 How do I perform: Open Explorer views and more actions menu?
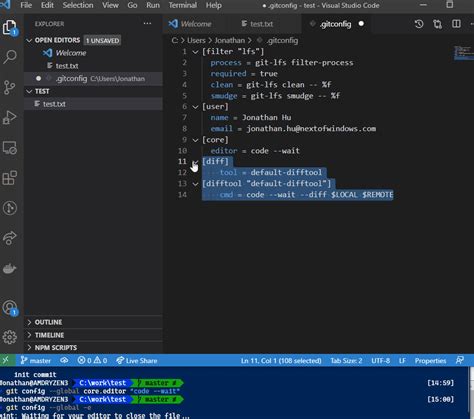click(x=147, y=24)
